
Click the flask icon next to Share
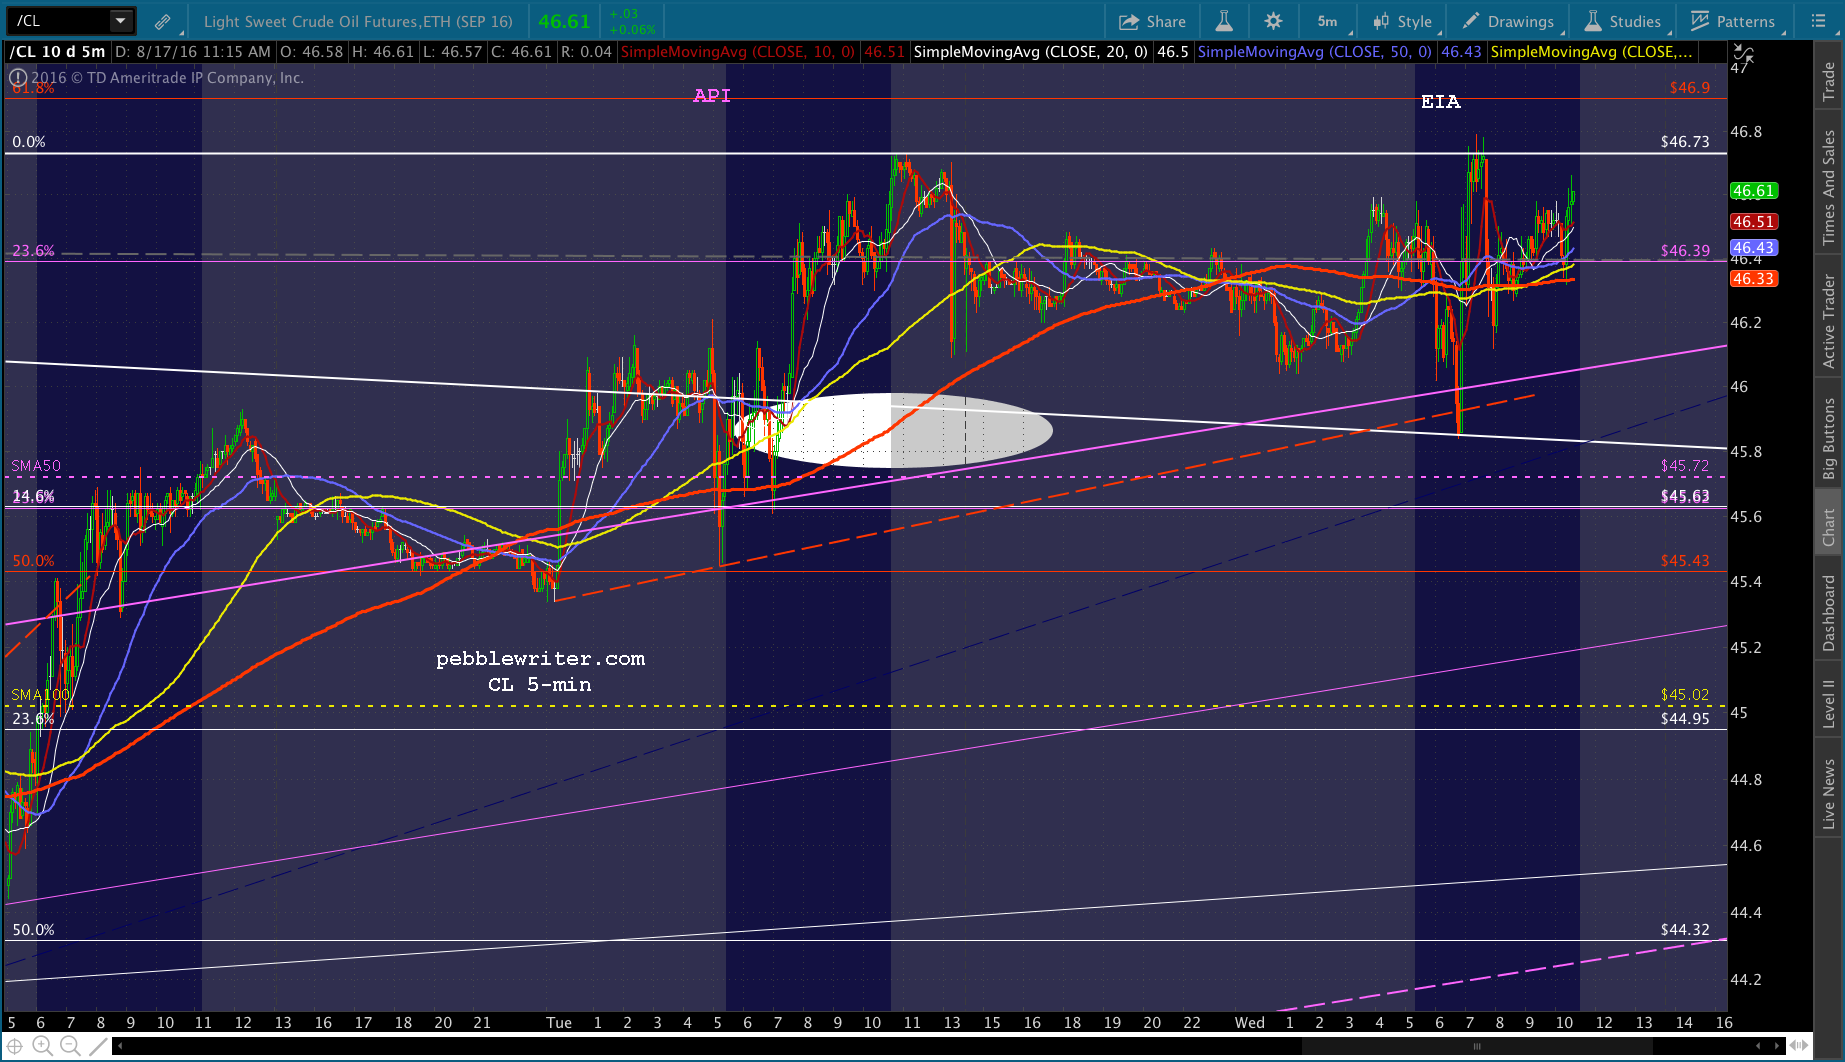tap(1224, 21)
